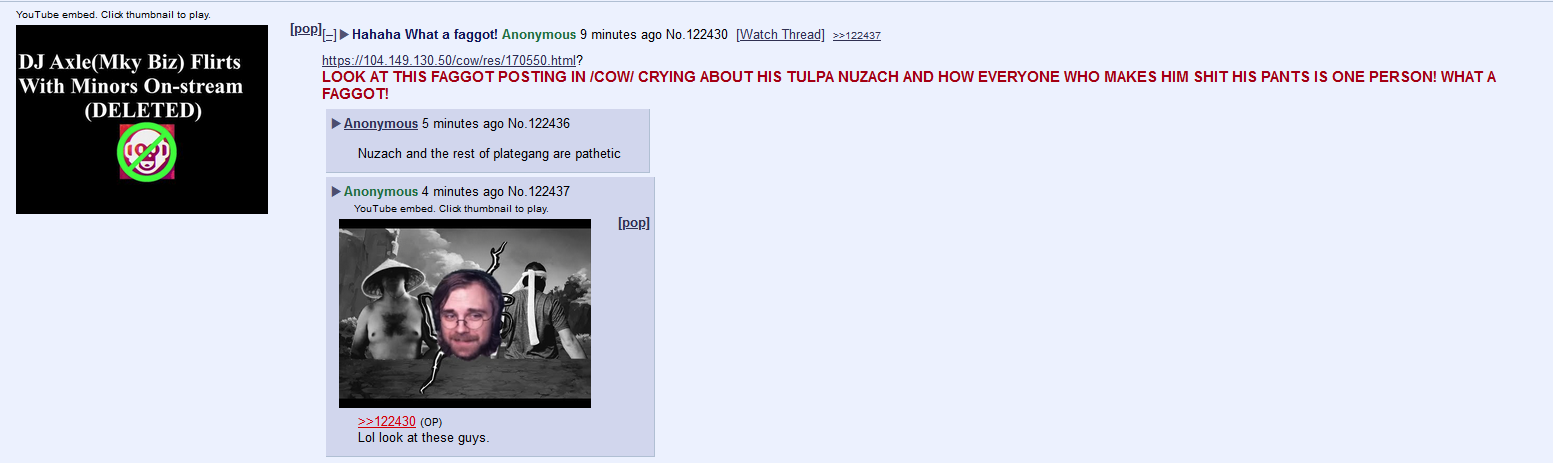Collapse thread with the [–] hide toggle
This screenshot has height=463, width=1553.
click(x=329, y=36)
